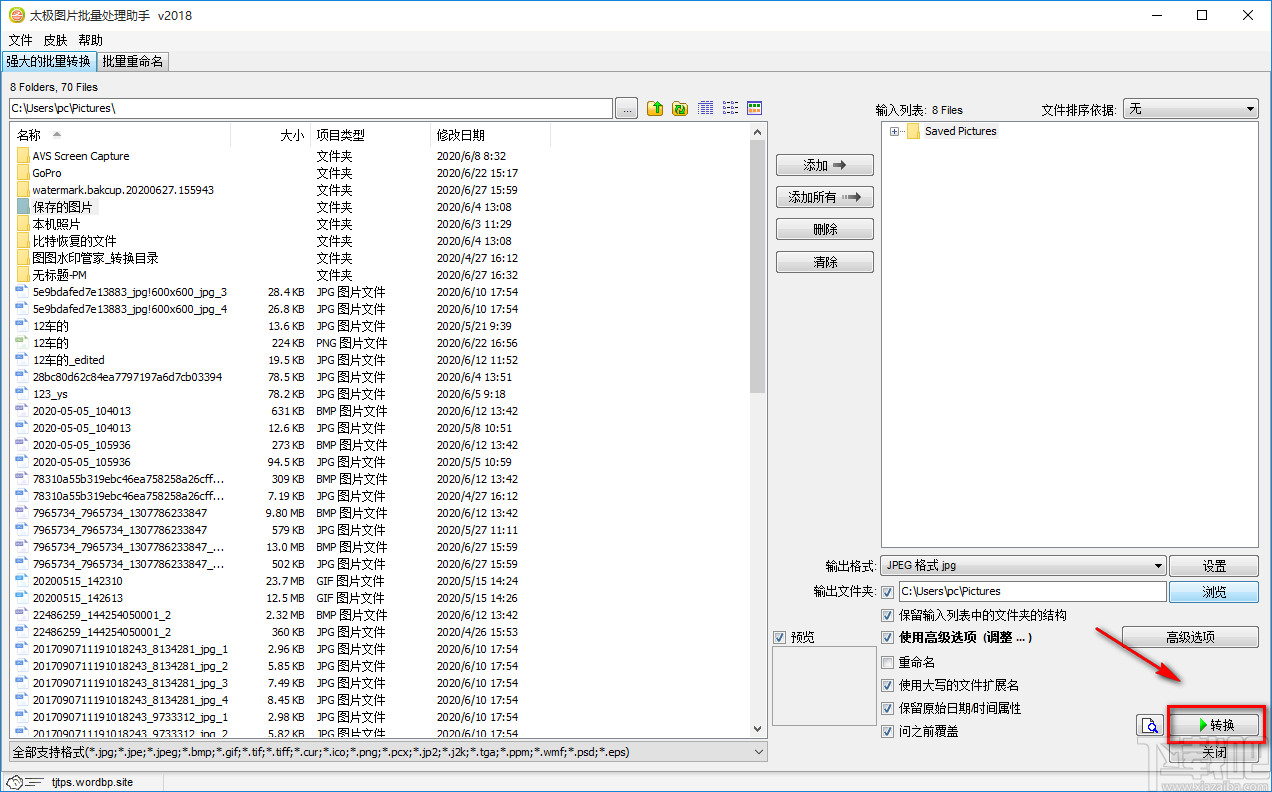The width and height of the screenshot is (1272, 792).
Task: Click icon of 20200515_142310 GIF file
Action: point(23,581)
